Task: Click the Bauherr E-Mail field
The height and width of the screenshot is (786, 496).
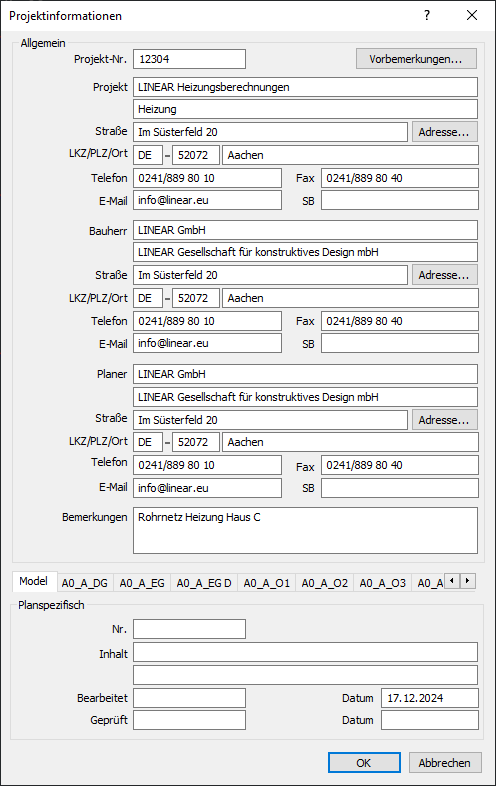Action: click(207, 343)
